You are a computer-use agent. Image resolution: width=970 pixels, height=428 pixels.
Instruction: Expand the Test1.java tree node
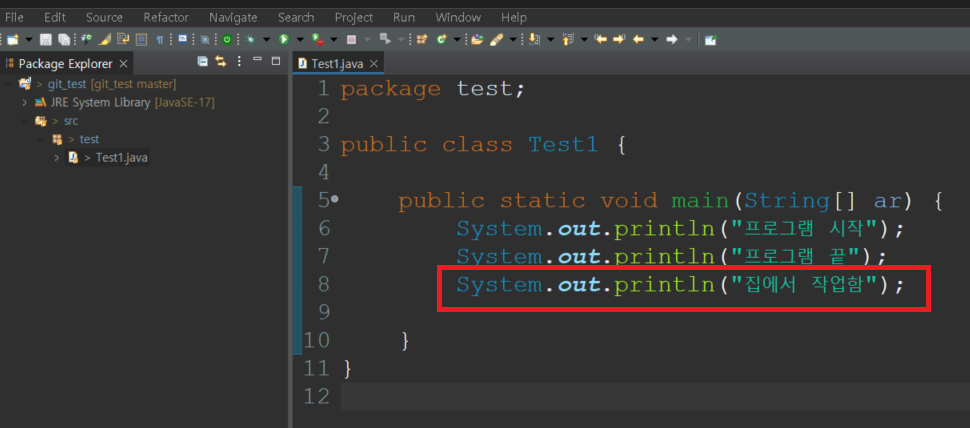click(x=58, y=158)
